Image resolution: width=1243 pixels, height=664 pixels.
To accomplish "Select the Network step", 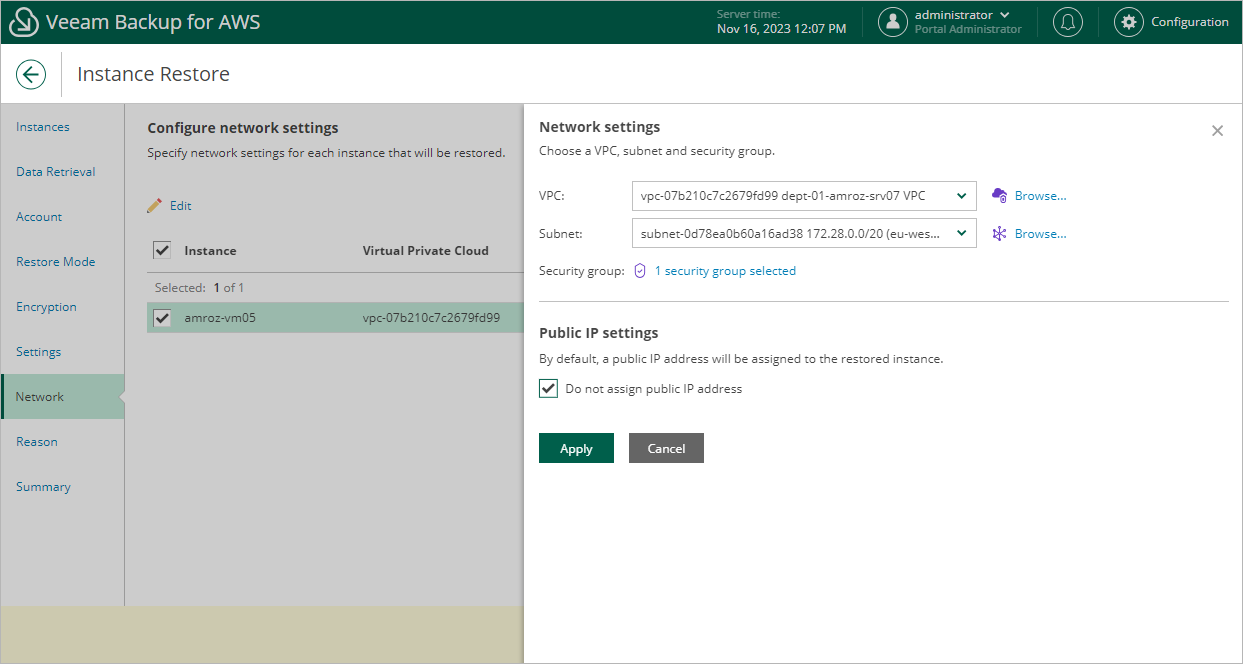I will tap(62, 397).
